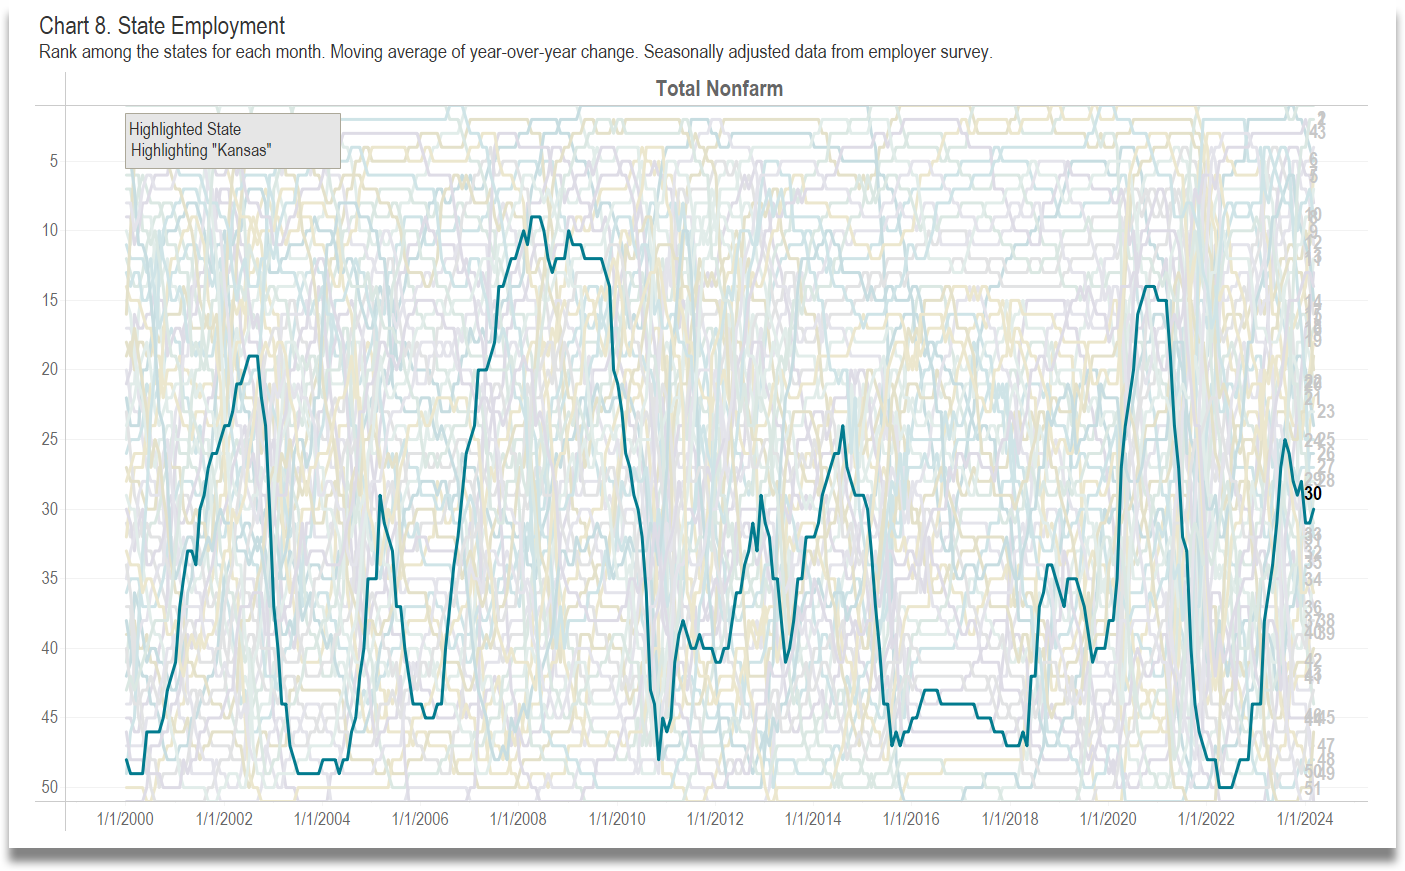
Task: Click y-axis tick label 20
Action: click(x=50, y=369)
